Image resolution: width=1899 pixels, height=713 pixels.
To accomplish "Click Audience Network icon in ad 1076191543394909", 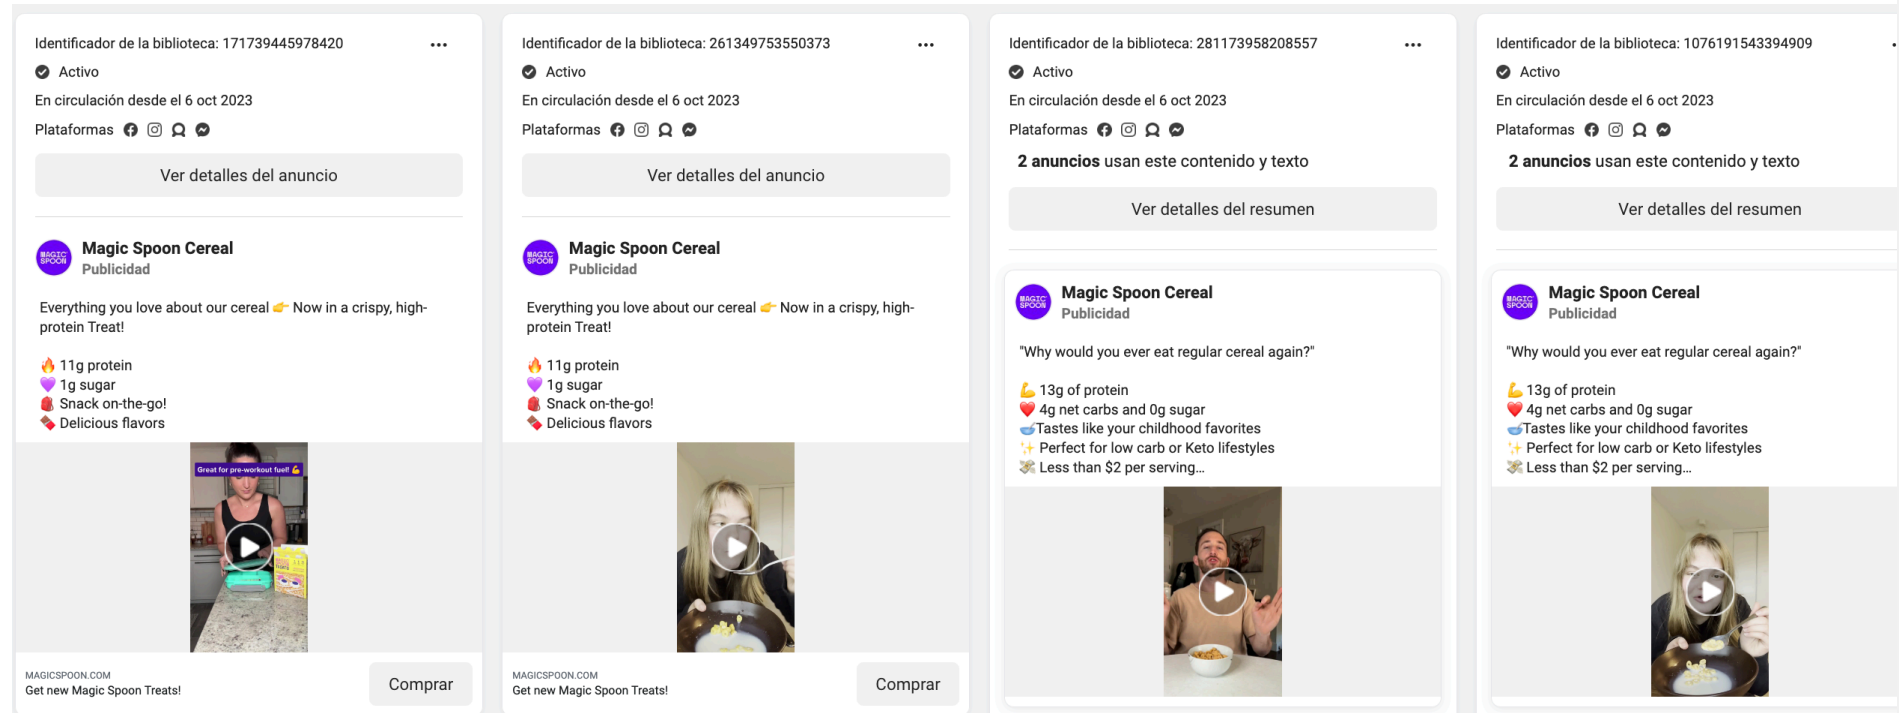I will click(1640, 130).
